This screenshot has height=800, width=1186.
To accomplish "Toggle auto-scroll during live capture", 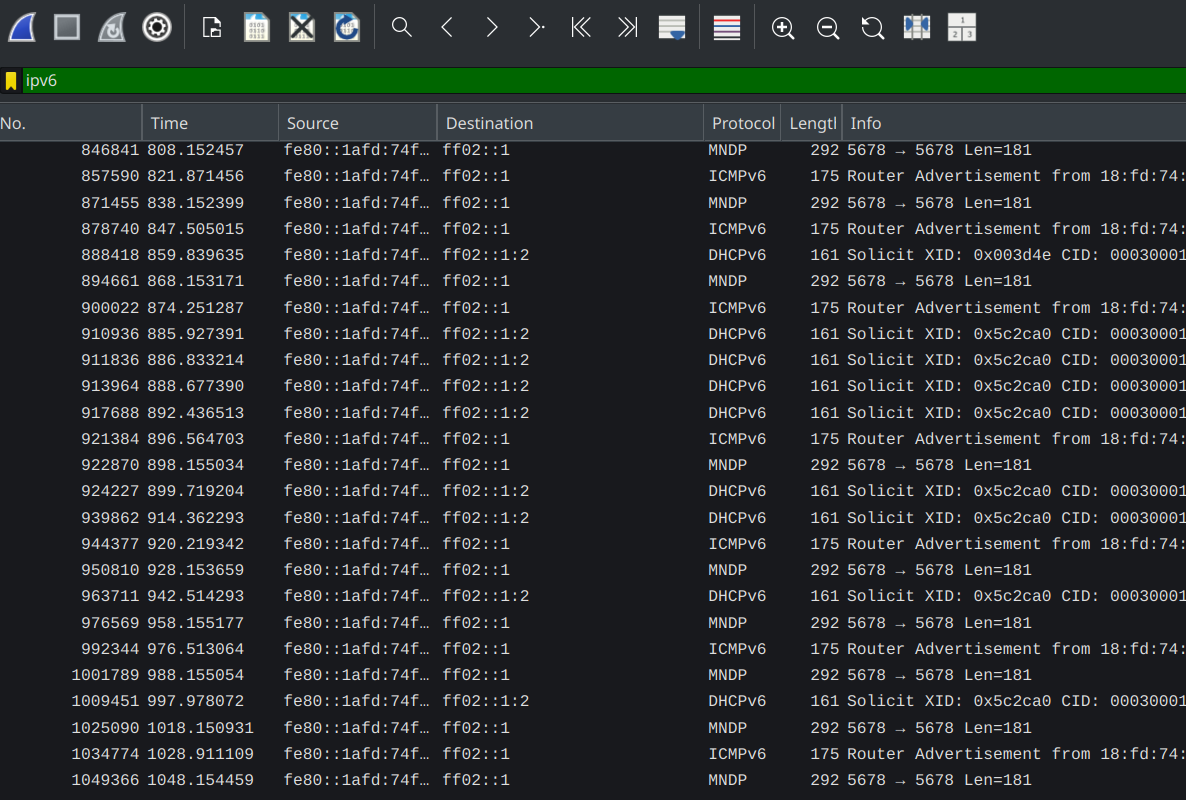I will [672, 27].
